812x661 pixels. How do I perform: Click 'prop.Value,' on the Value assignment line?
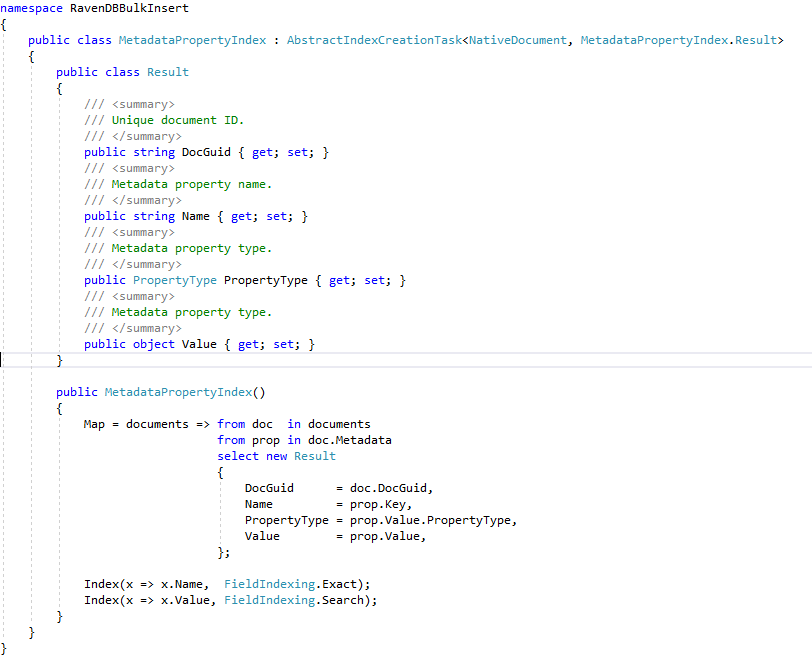pos(388,536)
